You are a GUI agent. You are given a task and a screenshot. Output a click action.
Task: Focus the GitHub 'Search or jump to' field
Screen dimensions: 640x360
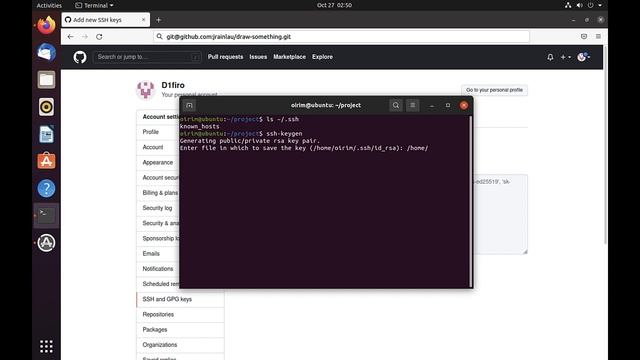147,57
